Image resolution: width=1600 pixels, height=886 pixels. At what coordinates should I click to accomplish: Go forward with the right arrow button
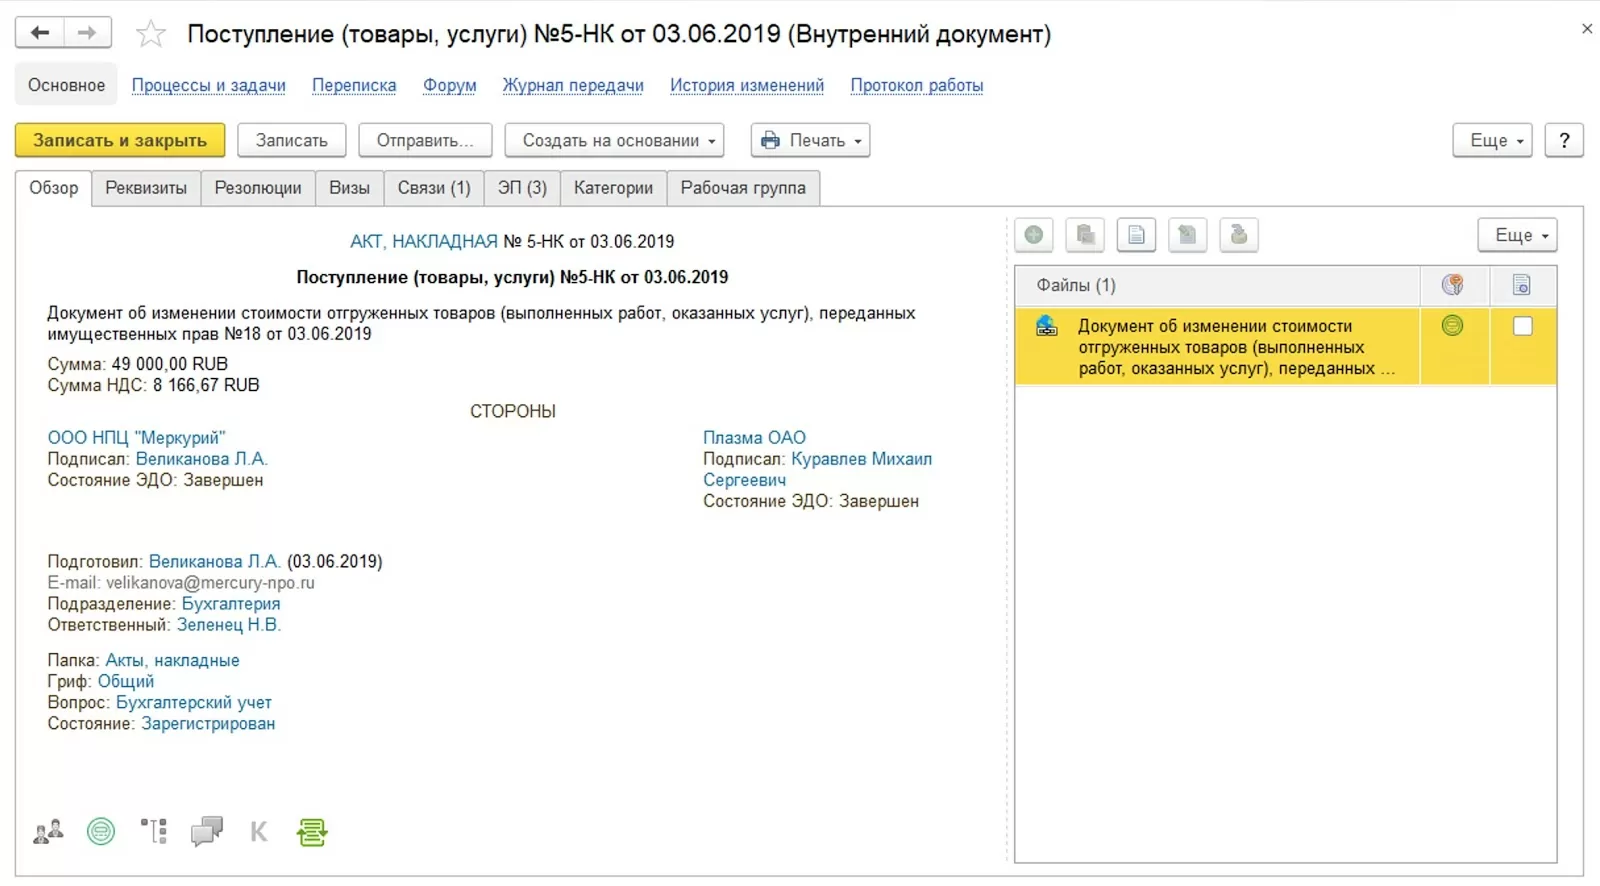click(87, 33)
